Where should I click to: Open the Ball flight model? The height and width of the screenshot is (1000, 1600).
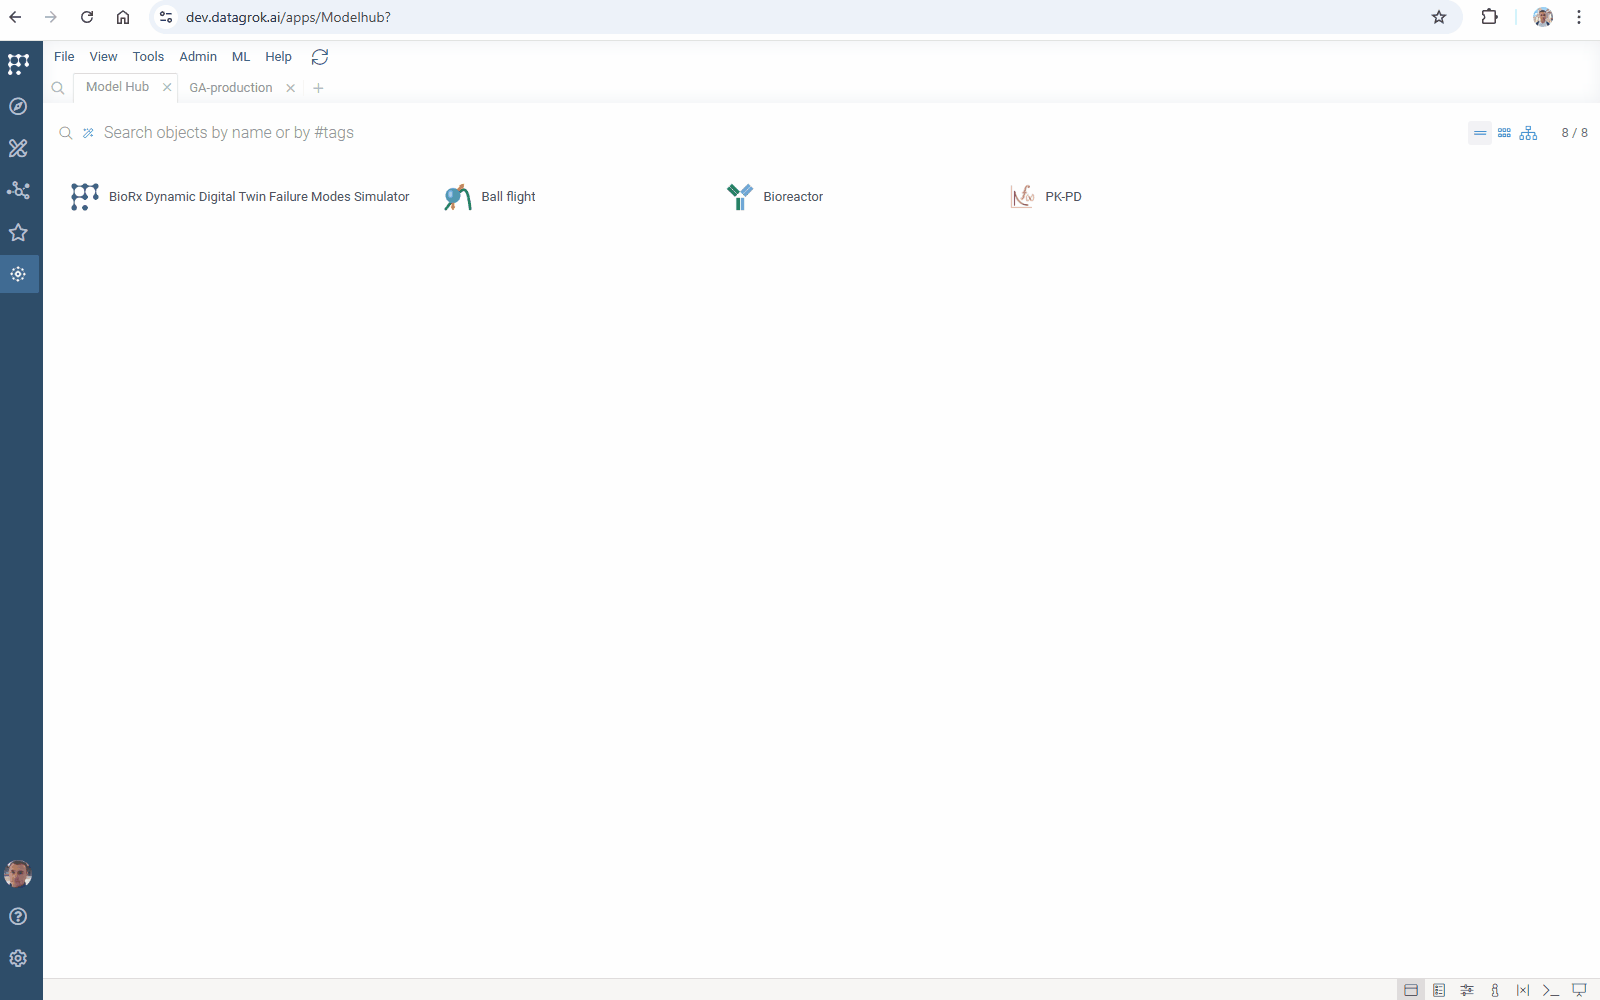(508, 197)
